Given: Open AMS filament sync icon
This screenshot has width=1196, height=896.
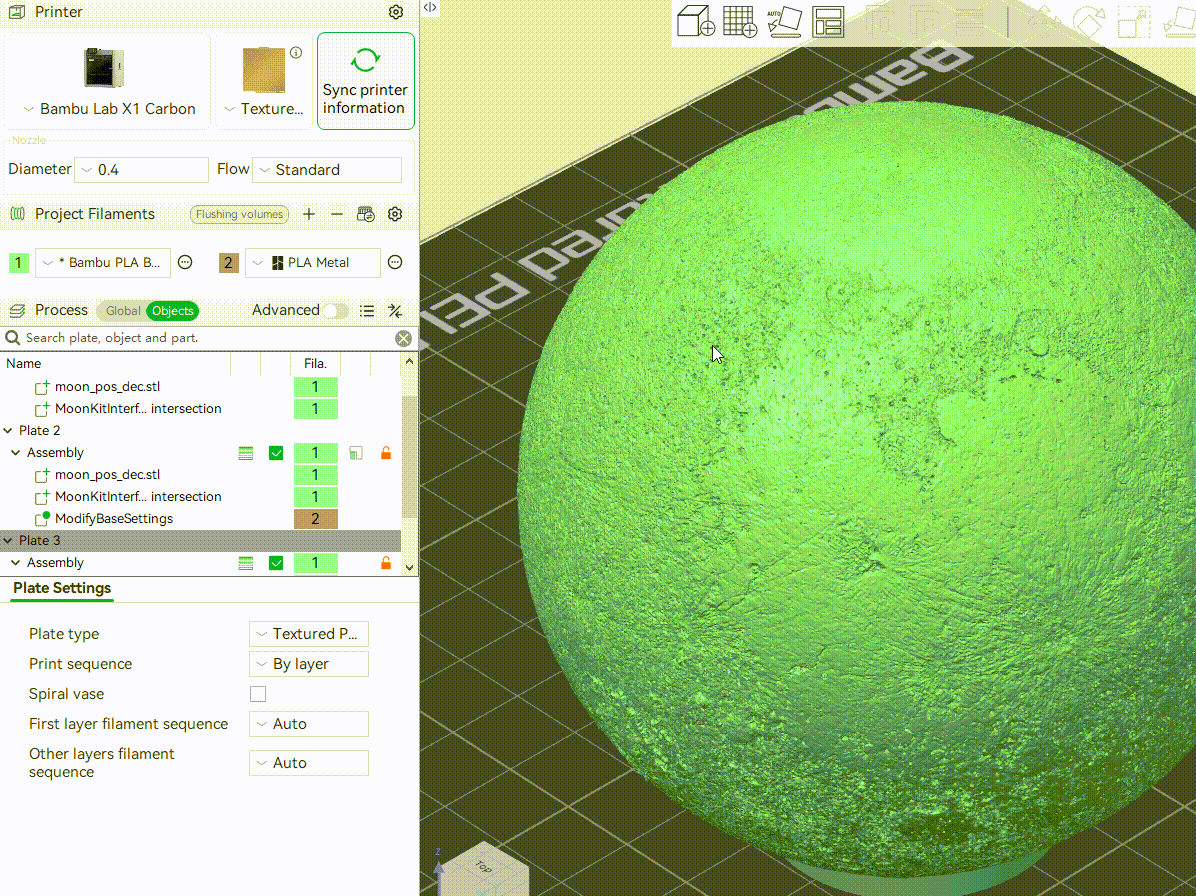Looking at the screenshot, I should [366, 214].
